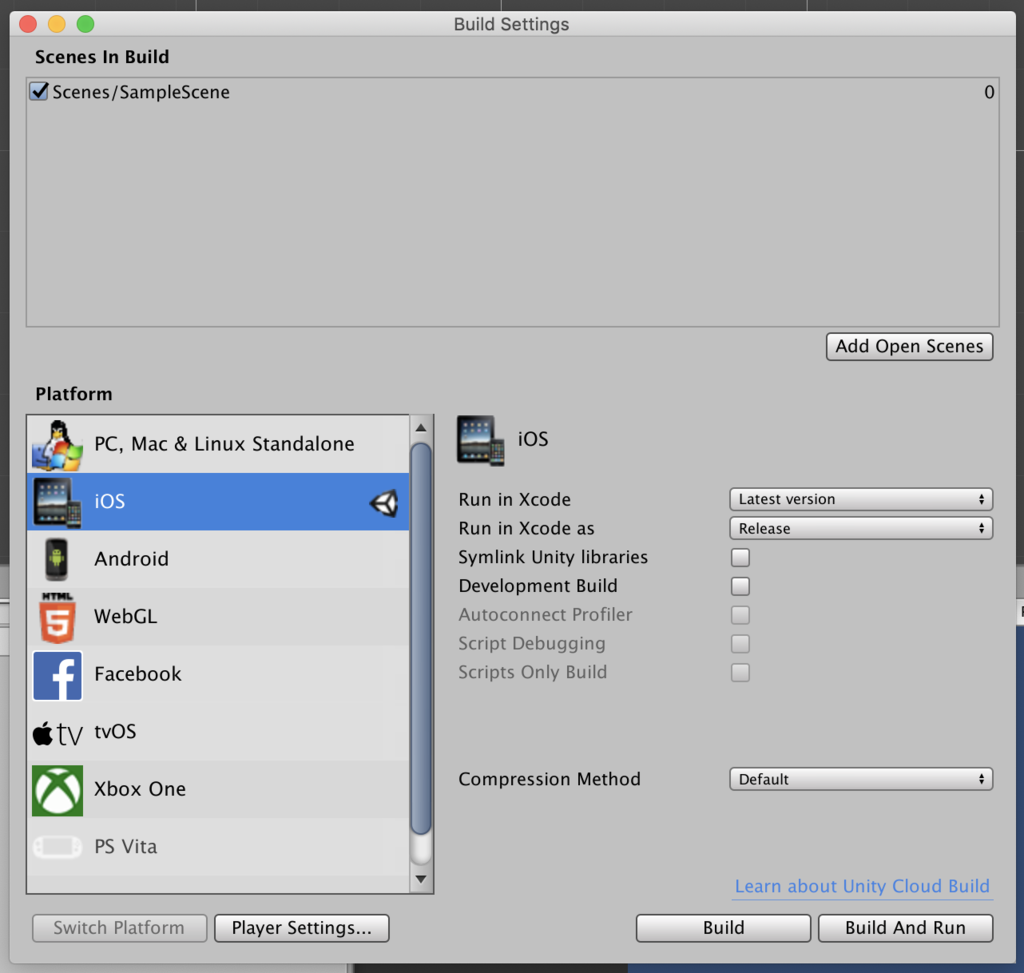Viewport: 1024px width, 973px height.
Task: Click the green zoom window button
Action: point(86,24)
